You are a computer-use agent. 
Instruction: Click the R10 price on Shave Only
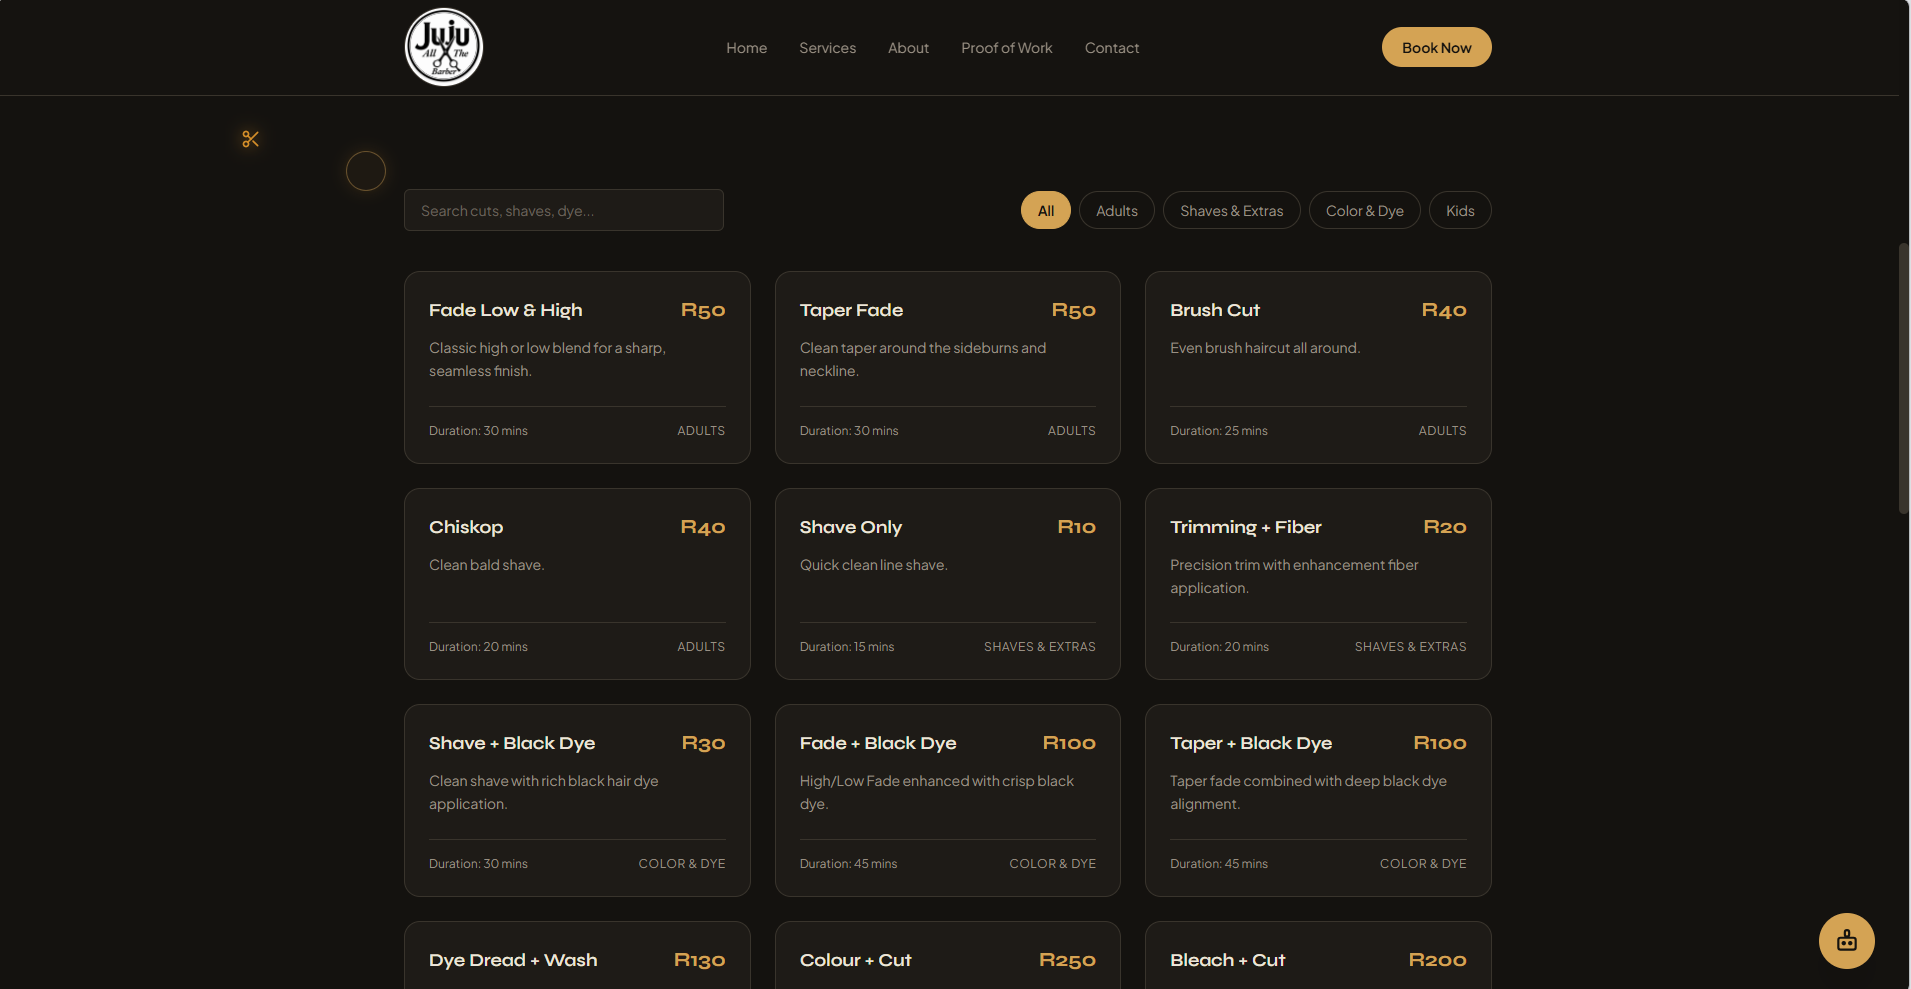[1077, 527]
